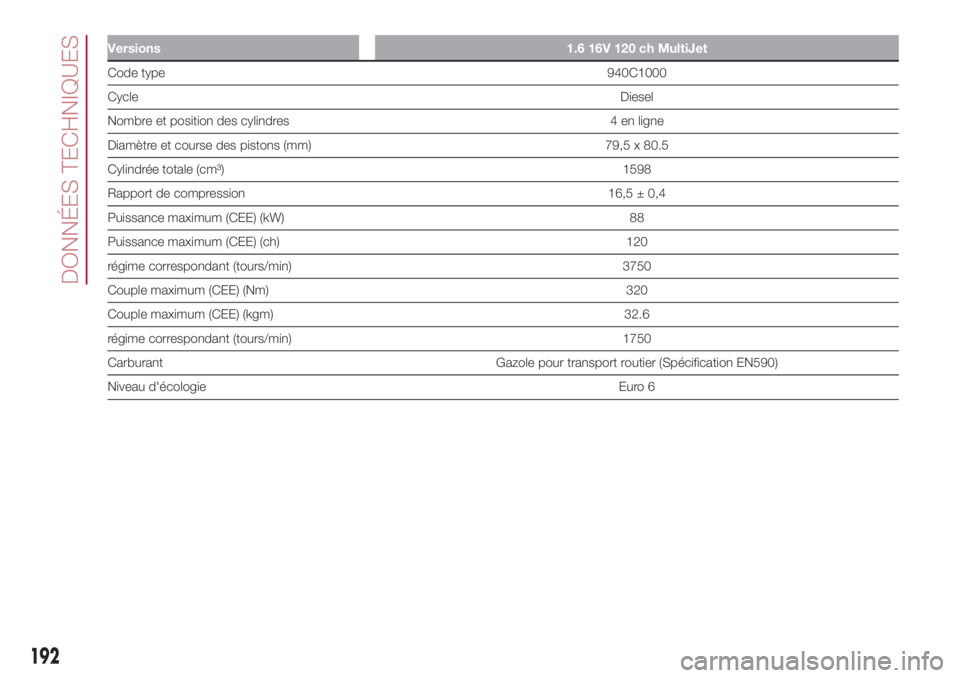Click 'Nombre et position des cylindres'
The width and height of the screenshot is (960, 678).
point(198,121)
